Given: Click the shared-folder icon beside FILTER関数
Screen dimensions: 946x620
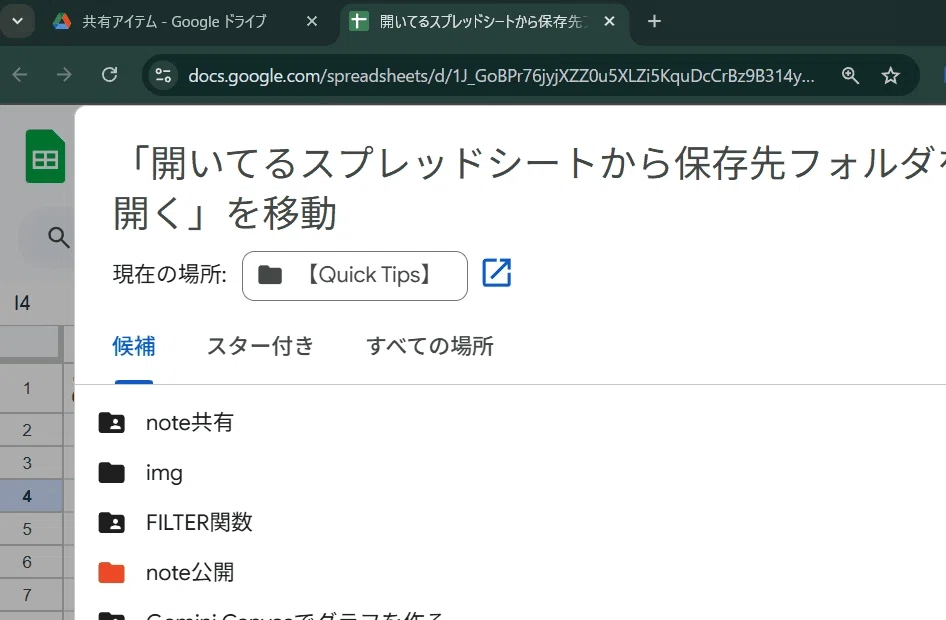Looking at the screenshot, I should coord(112,522).
